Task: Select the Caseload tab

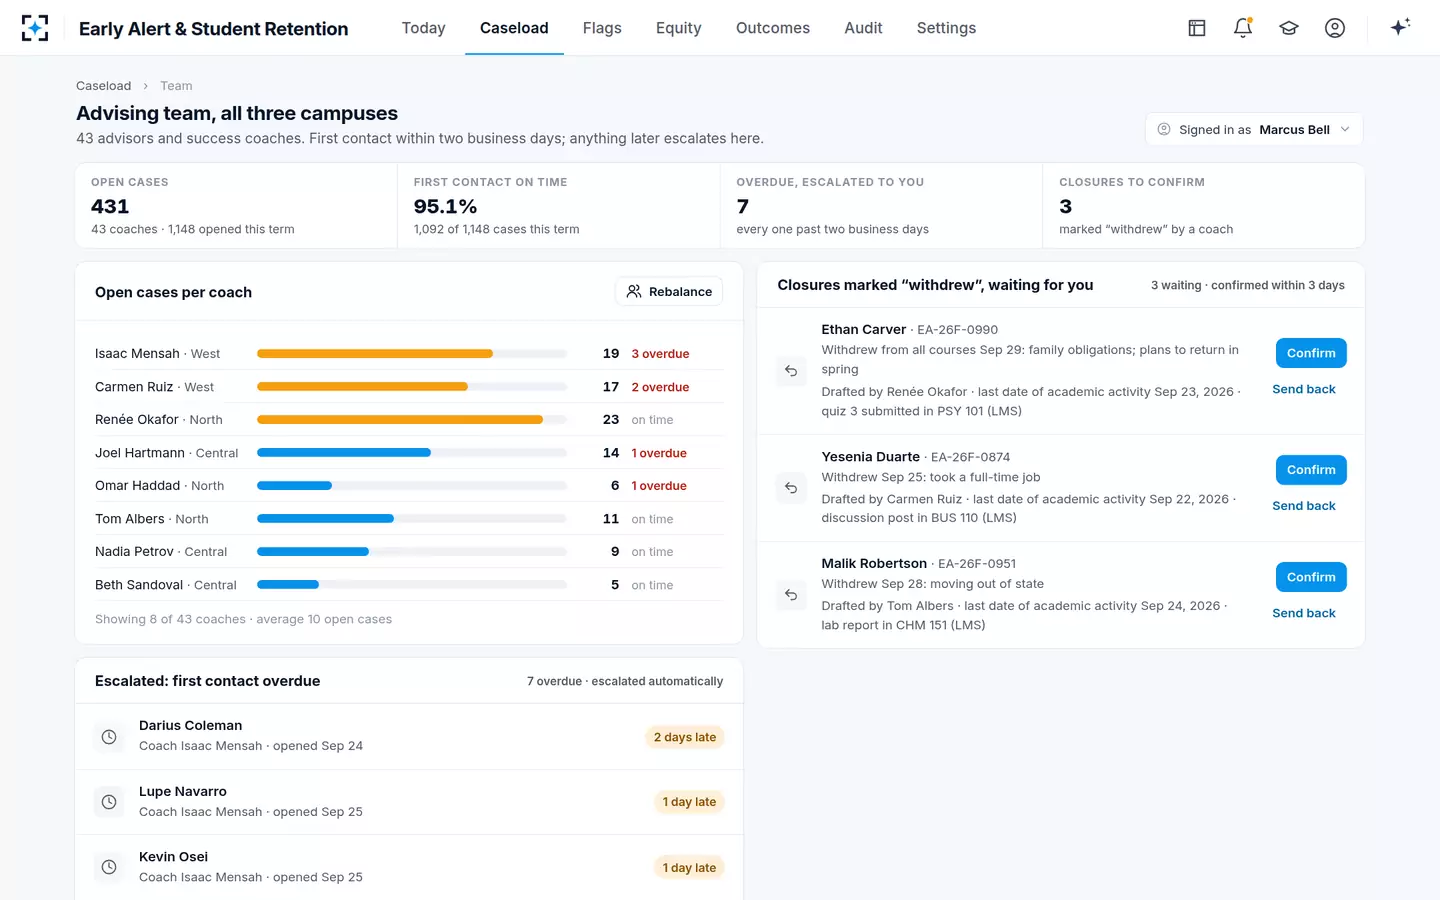Action: click(x=514, y=28)
